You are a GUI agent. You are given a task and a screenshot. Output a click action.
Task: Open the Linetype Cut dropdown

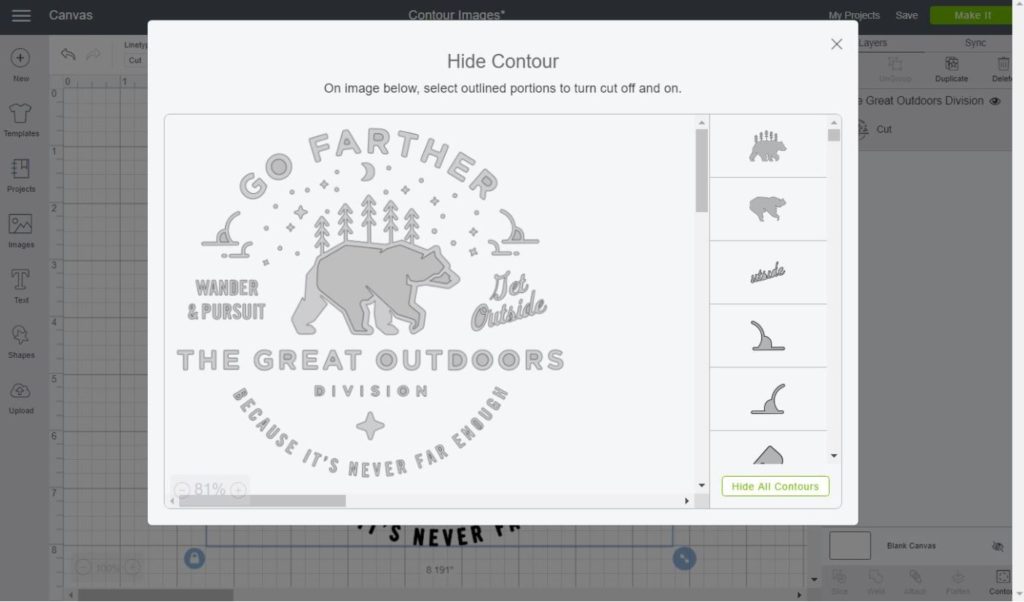pyautogui.click(x=135, y=60)
